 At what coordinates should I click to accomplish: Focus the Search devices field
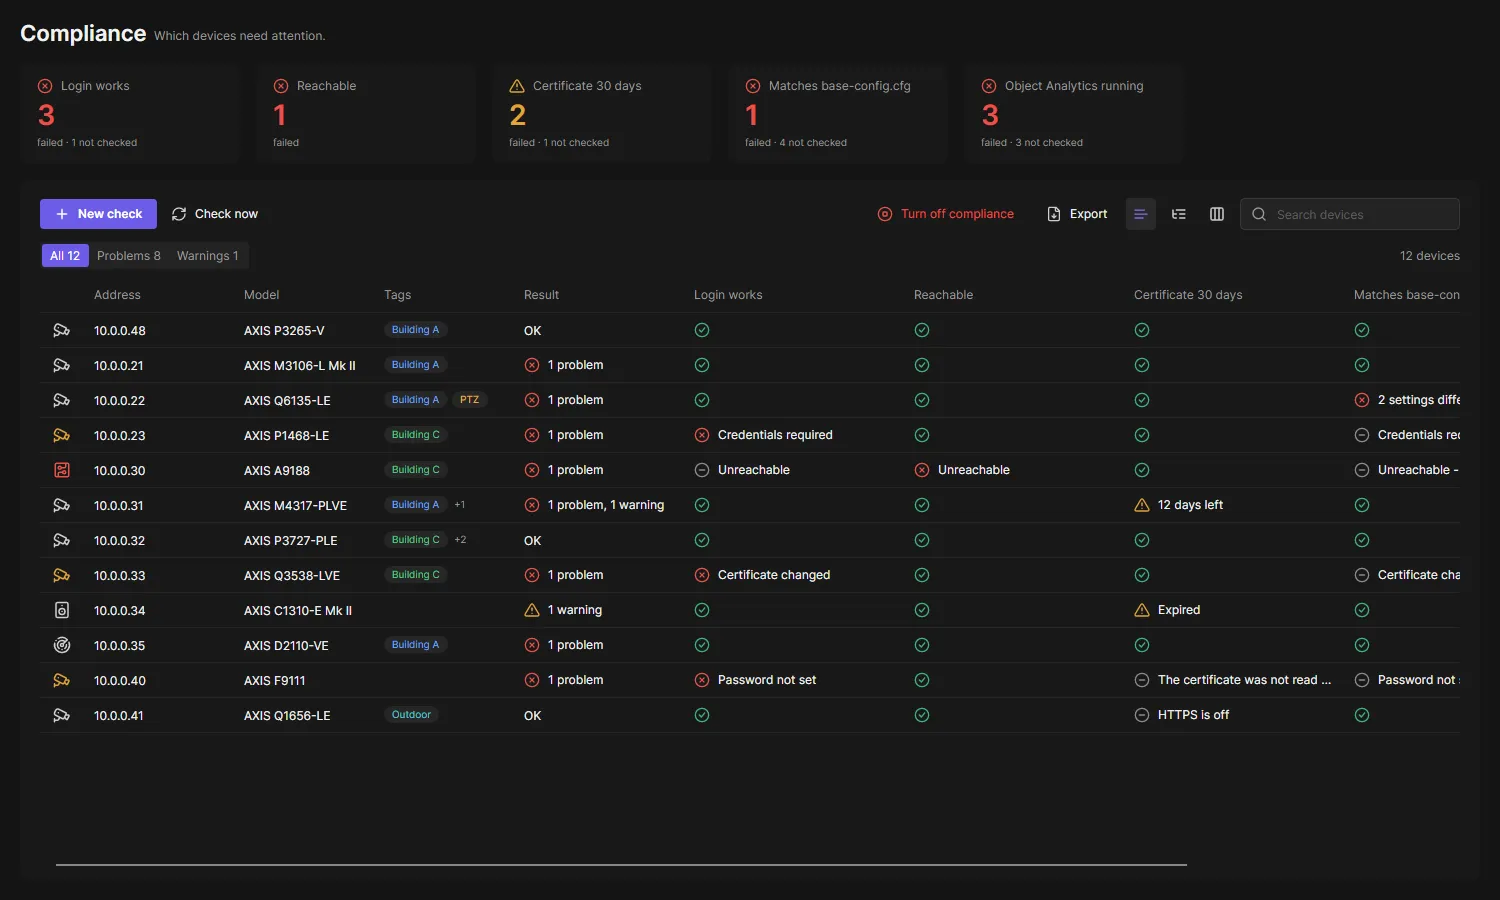1350,214
